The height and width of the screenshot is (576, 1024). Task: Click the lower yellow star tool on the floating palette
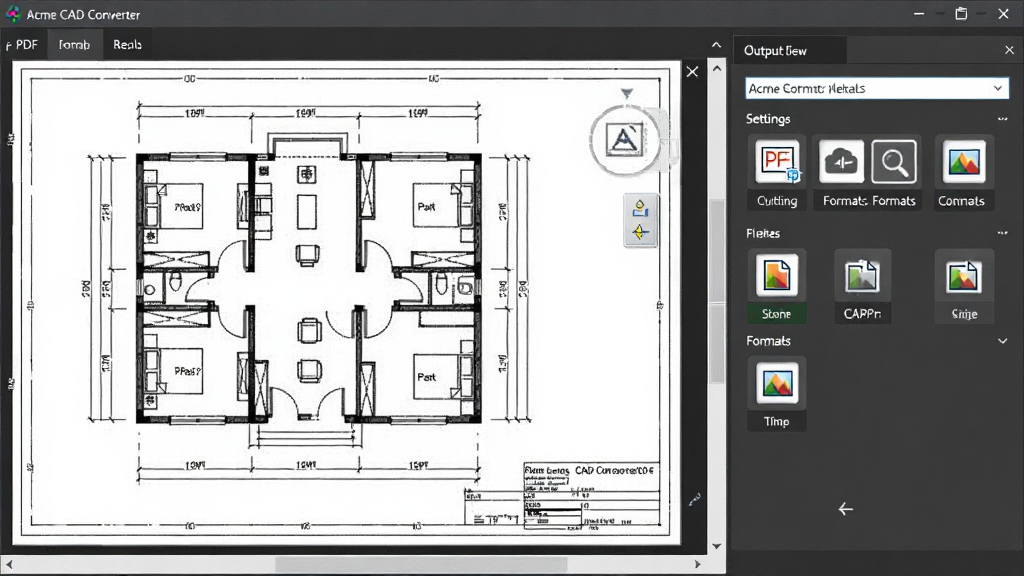point(640,232)
